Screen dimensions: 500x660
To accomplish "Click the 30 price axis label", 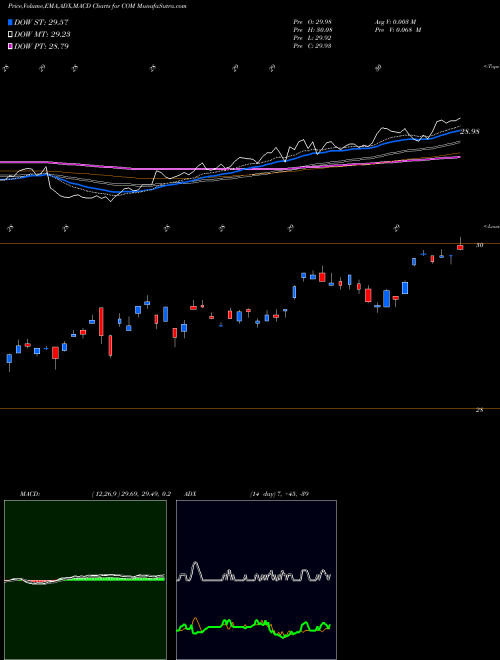I will 479,245.
